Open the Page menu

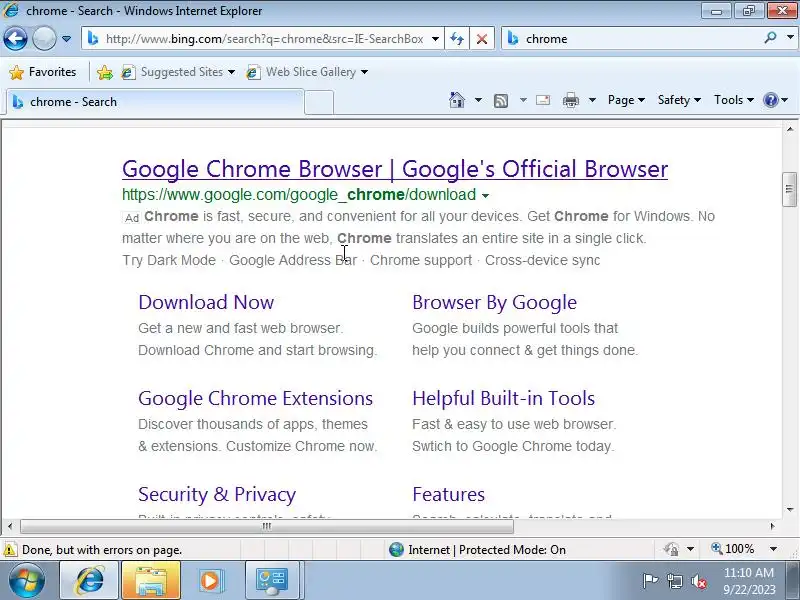click(x=626, y=100)
